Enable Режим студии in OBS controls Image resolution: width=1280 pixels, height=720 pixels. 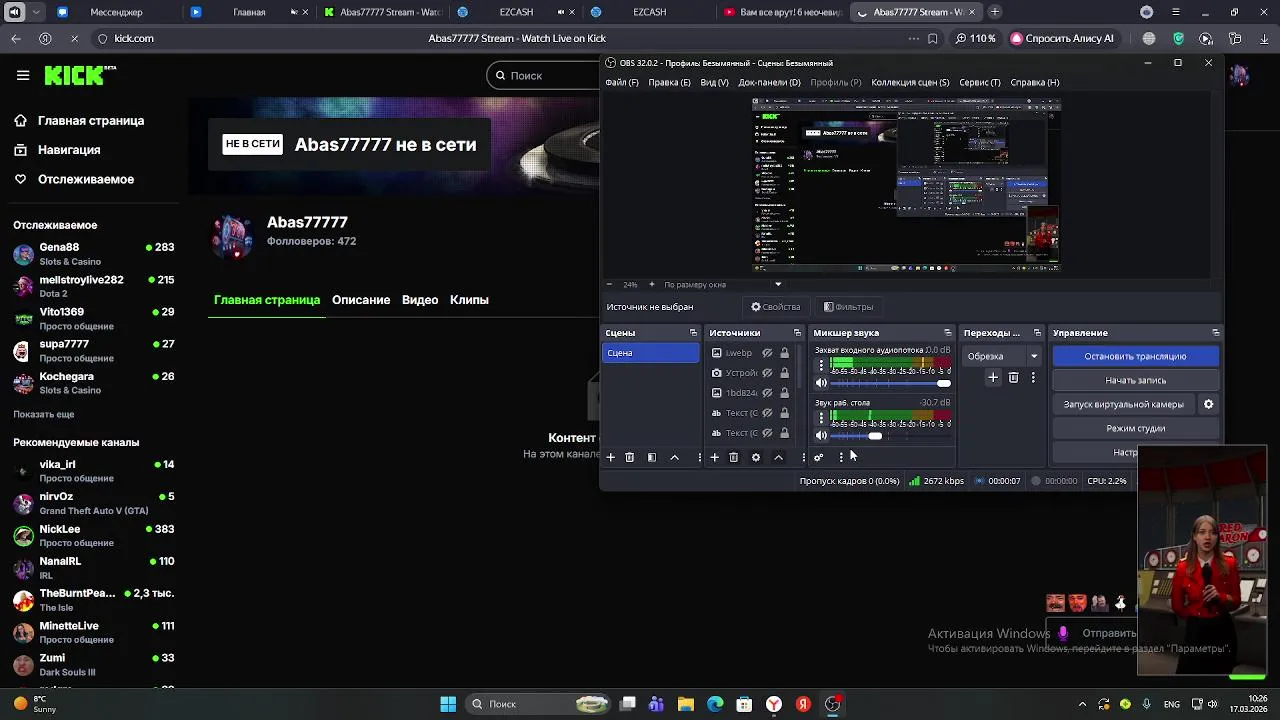[x=1135, y=428]
